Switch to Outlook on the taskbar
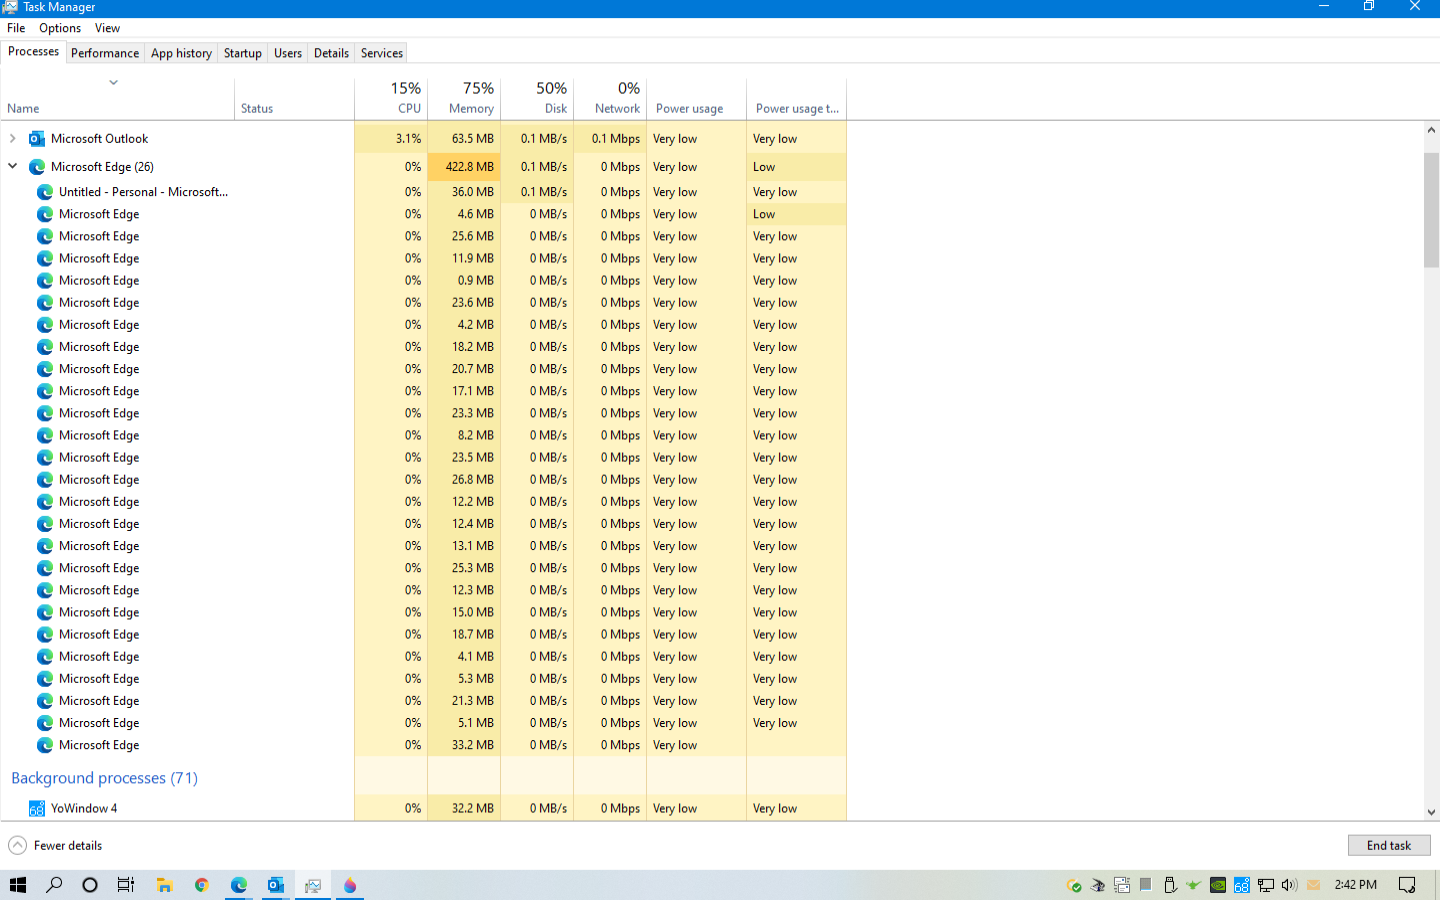Viewport: 1440px width, 900px height. (x=276, y=885)
